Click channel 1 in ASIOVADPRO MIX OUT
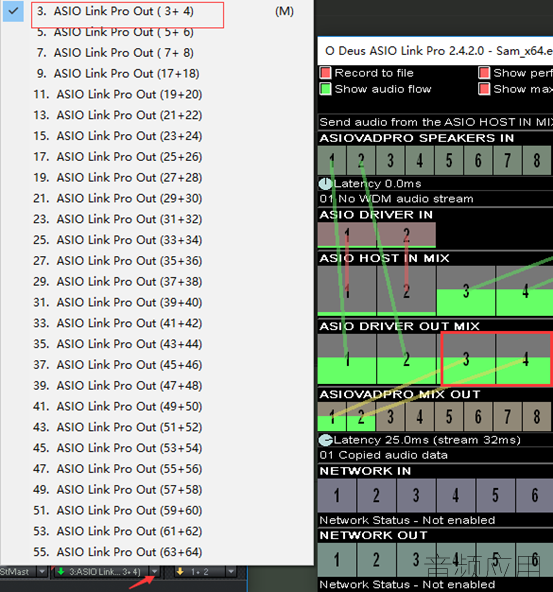This screenshot has width=553, height=592. click(332, 417)
